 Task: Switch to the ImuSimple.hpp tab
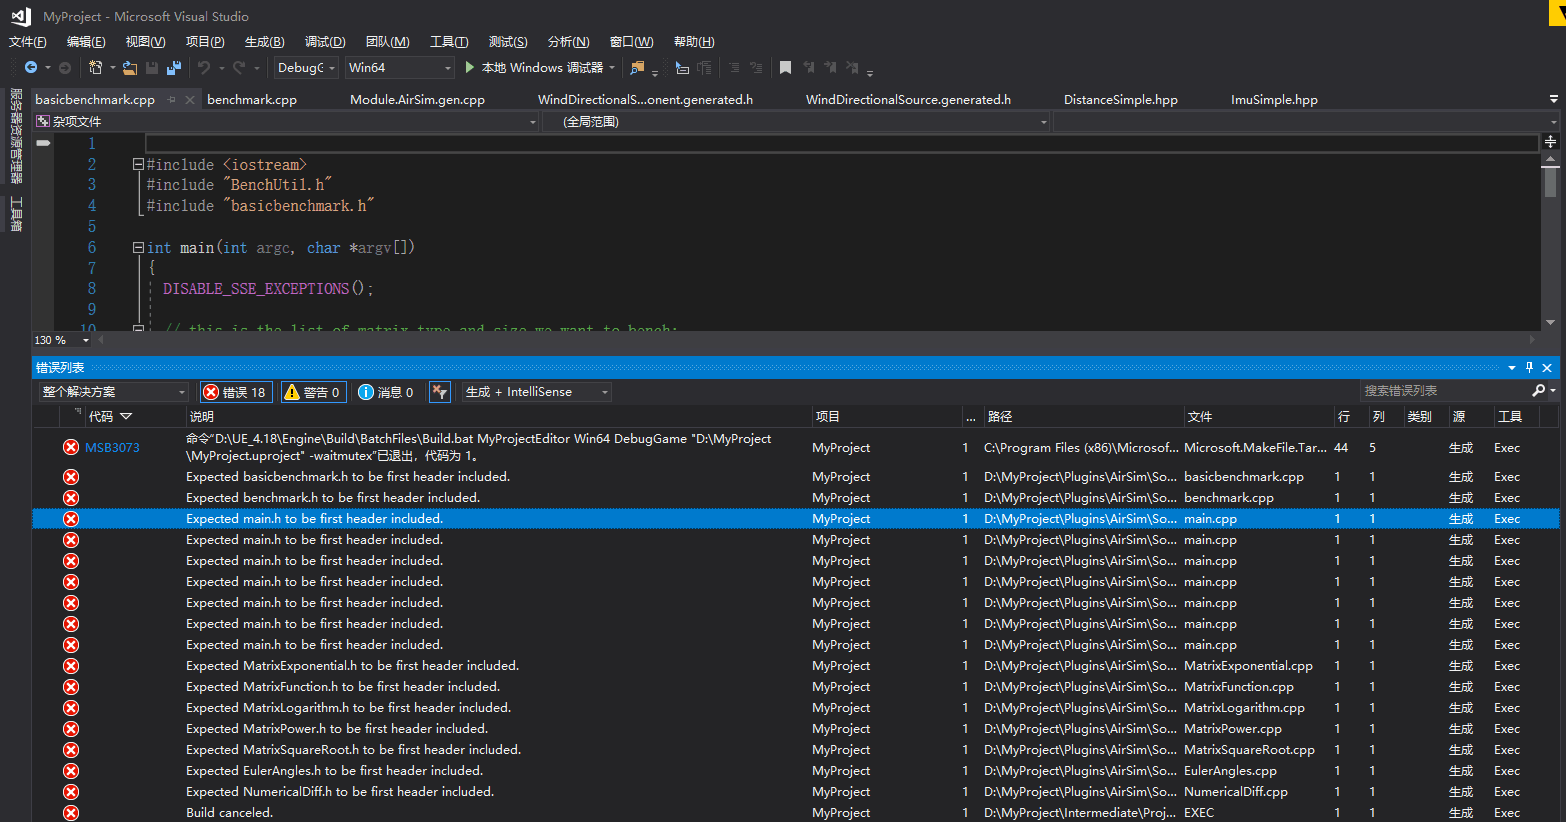pyautogui.click(x=1274, y=100)
